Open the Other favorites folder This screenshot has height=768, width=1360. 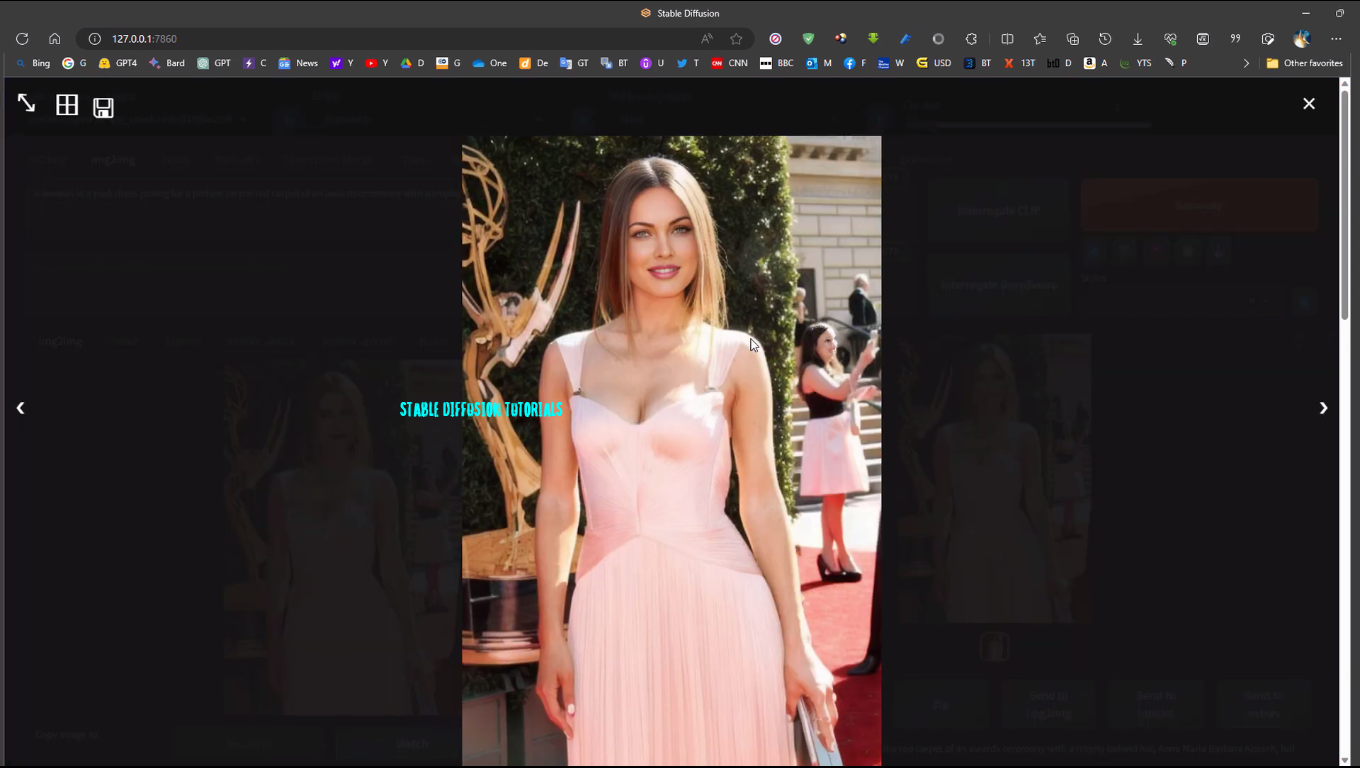1305,63
